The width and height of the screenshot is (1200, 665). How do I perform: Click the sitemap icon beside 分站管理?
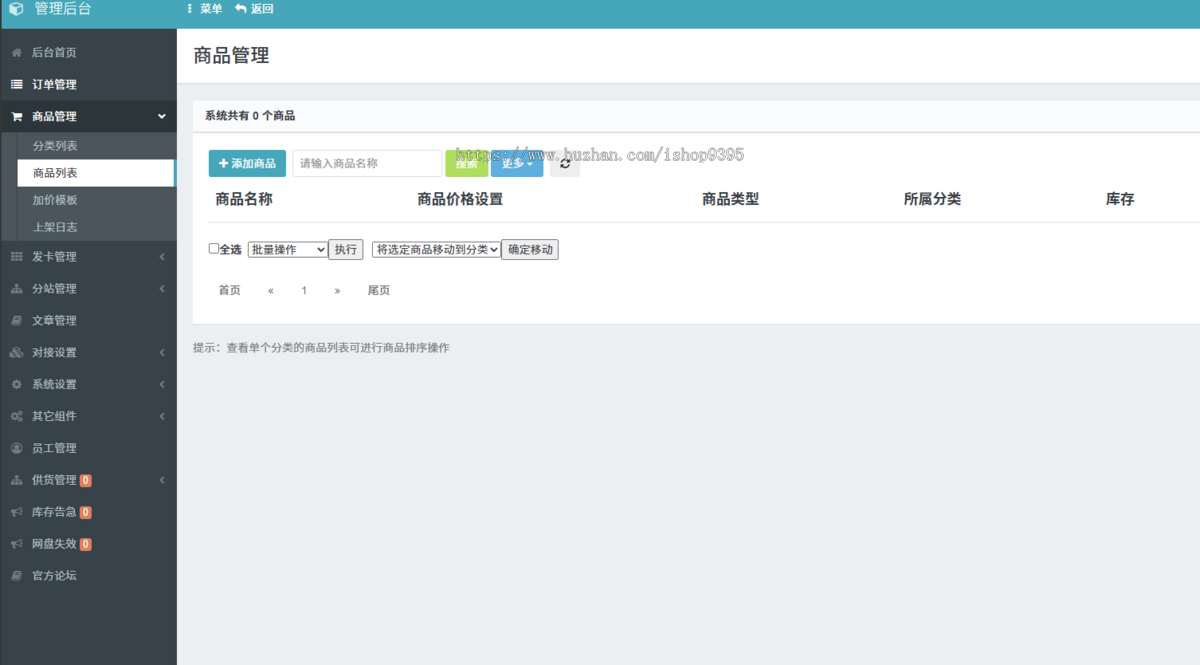pos(16,289)
